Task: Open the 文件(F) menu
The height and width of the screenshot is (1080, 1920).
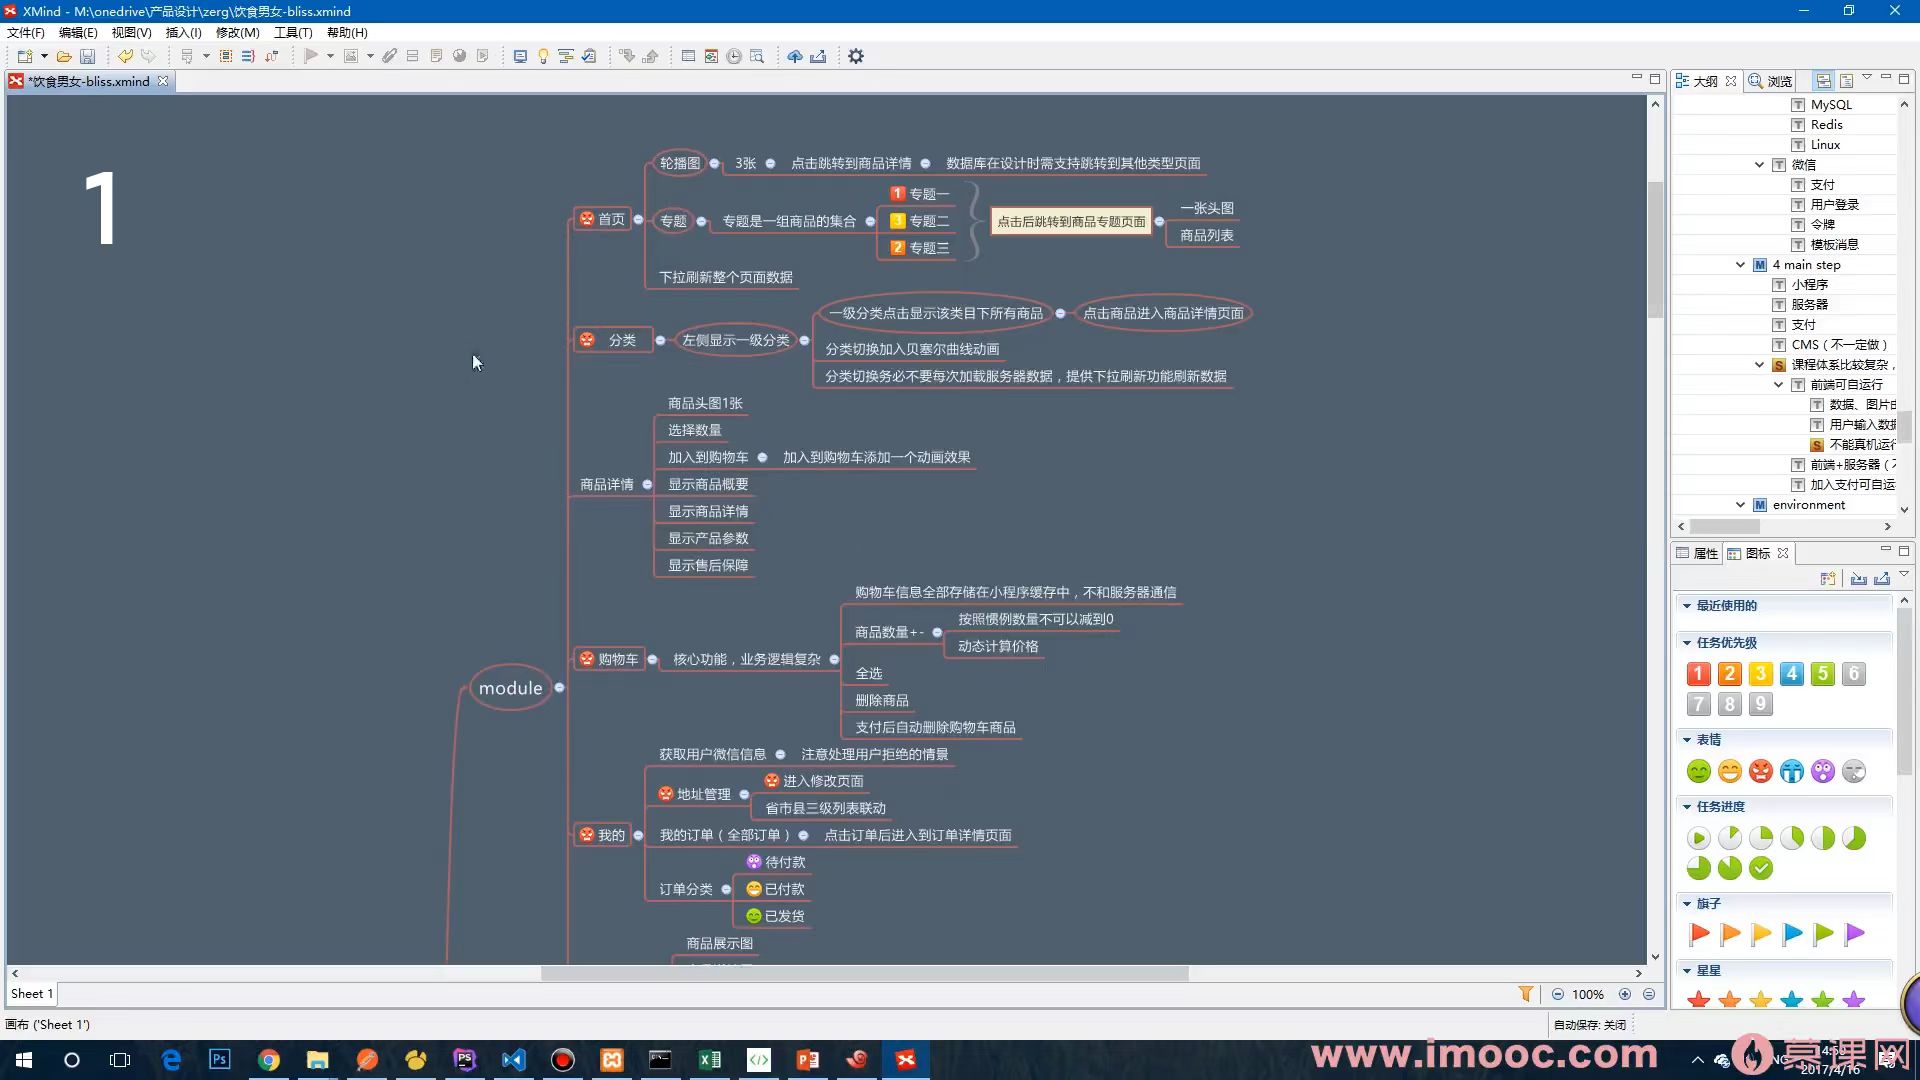Action: click(26, 33)
